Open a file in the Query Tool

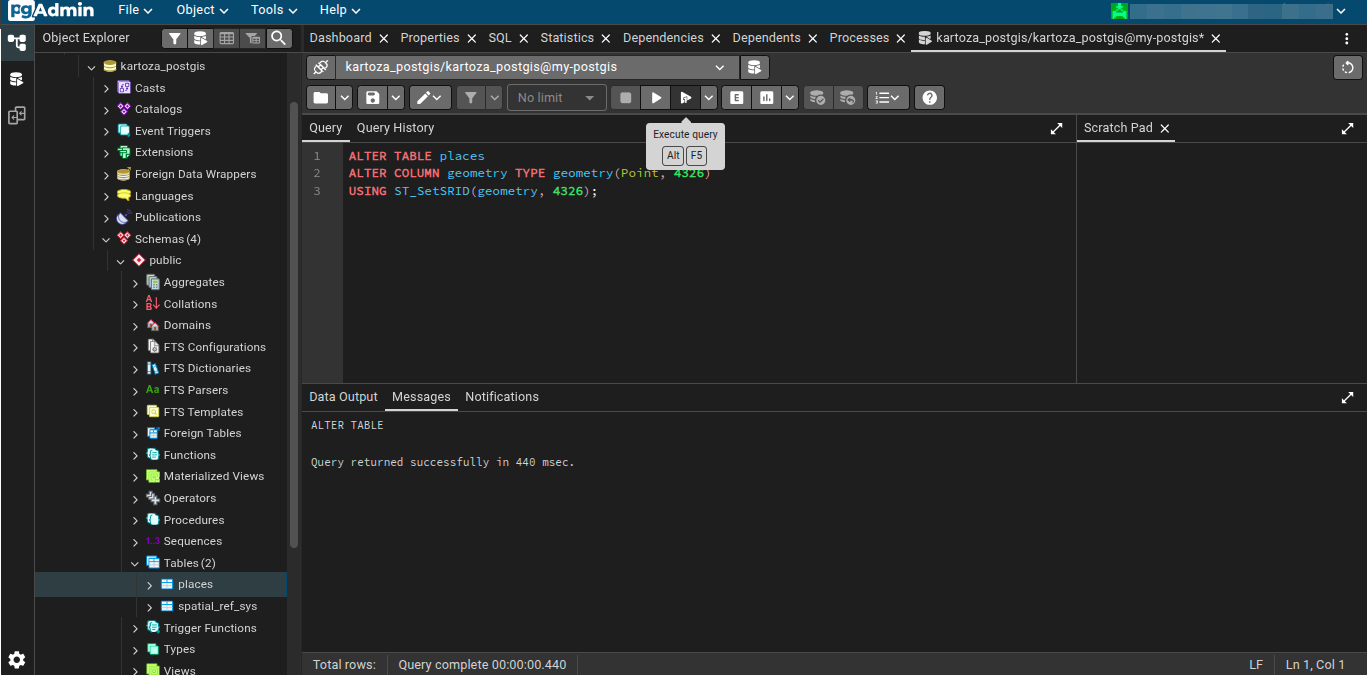(x=322, y=97)
